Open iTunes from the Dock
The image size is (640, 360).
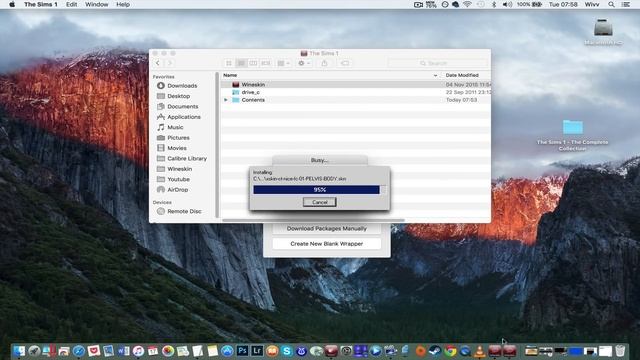(138, 351)
